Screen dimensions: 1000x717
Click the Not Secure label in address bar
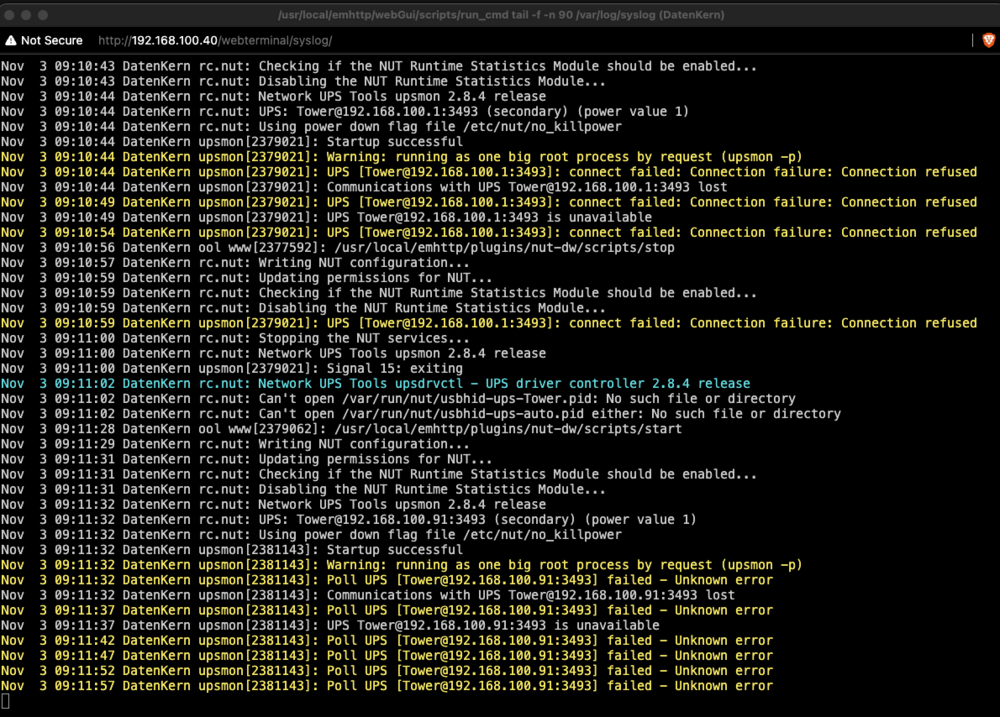coord(52,40)
